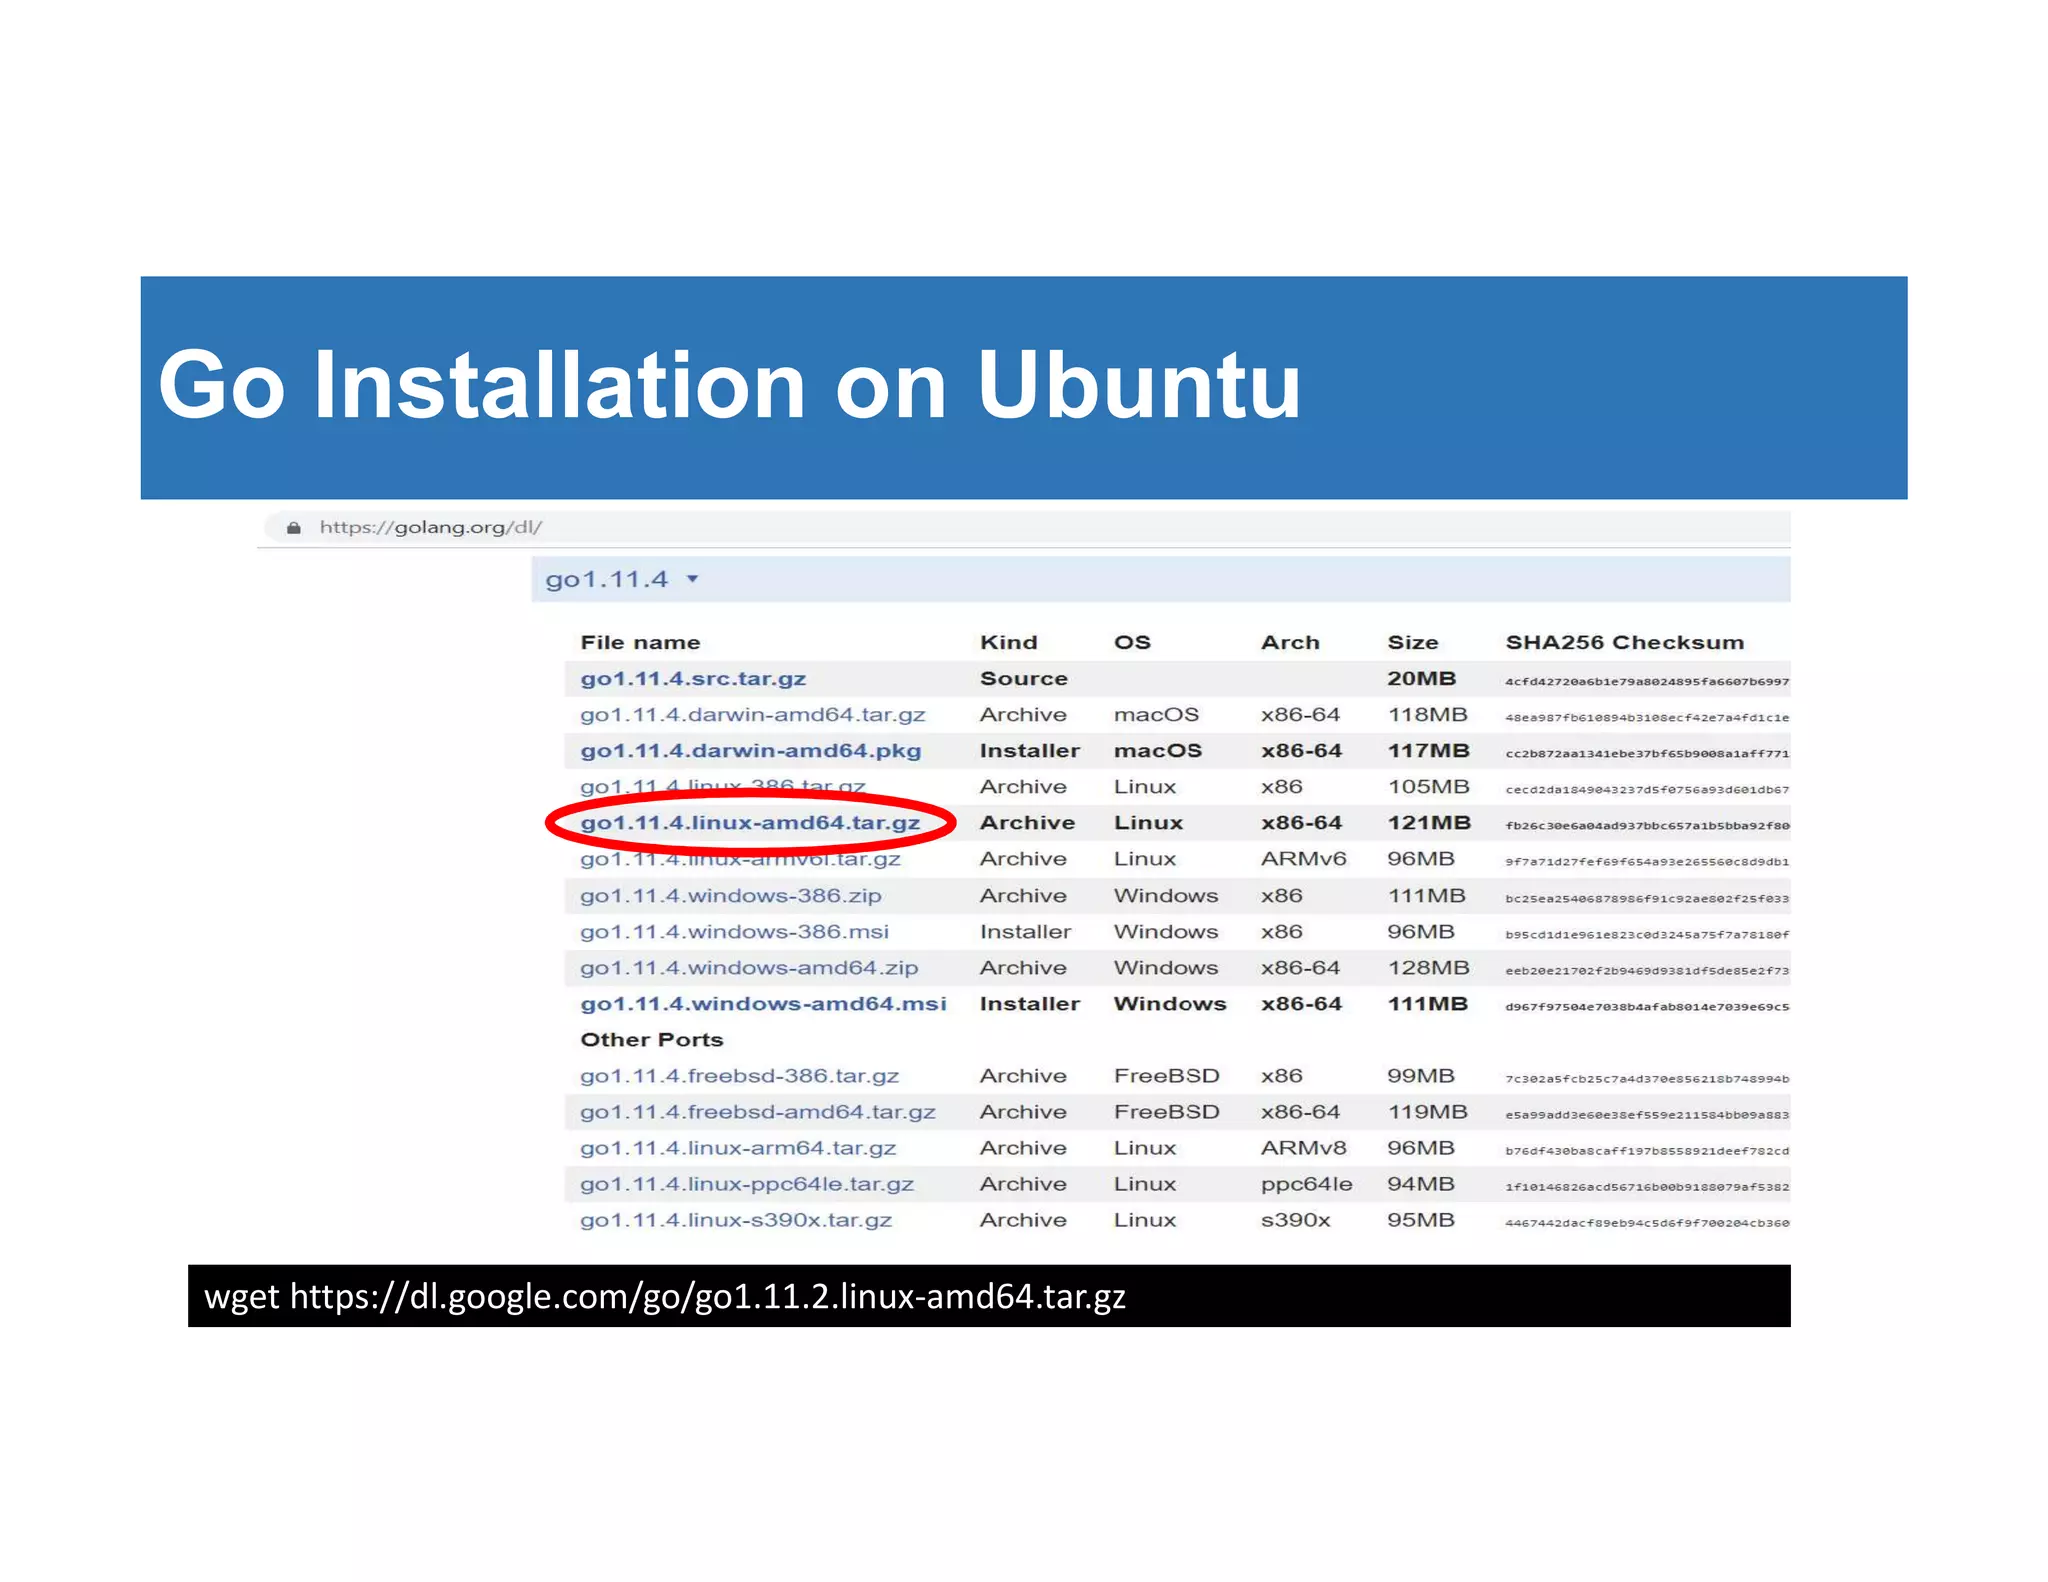Screen dimensions: 2048x1582
Task: Open go1.11.4.linux-ppc64le.tar.gz link
Action: point(747,1183)
